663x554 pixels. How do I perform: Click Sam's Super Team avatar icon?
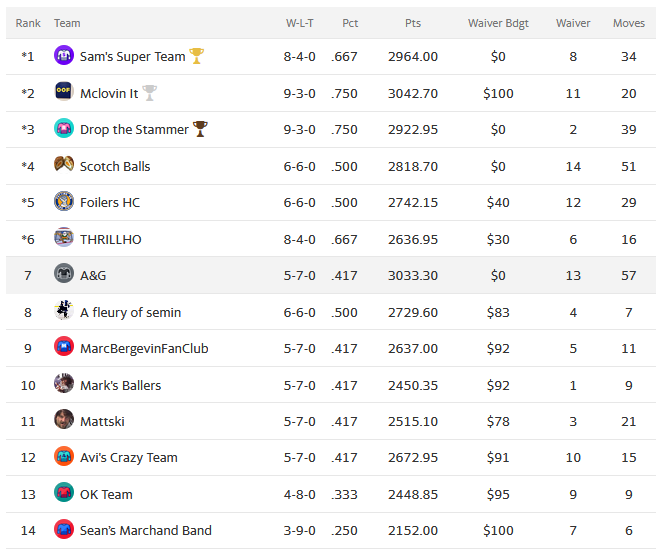64,56
